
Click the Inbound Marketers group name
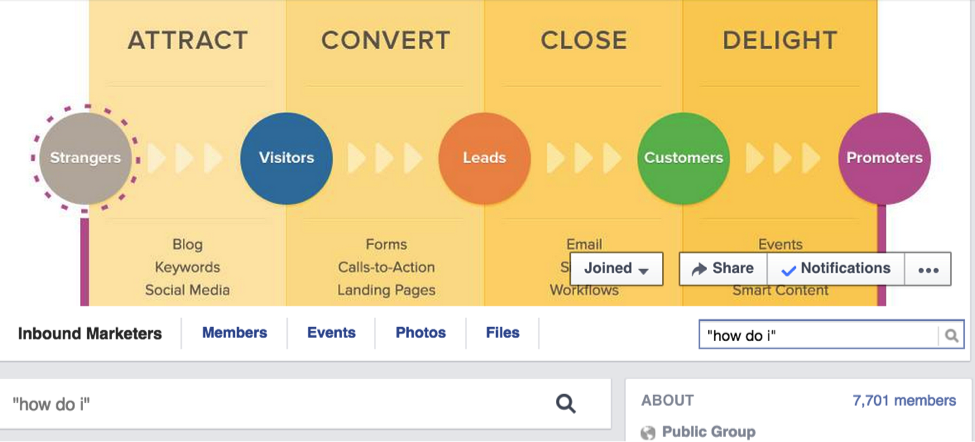(90, 334)
